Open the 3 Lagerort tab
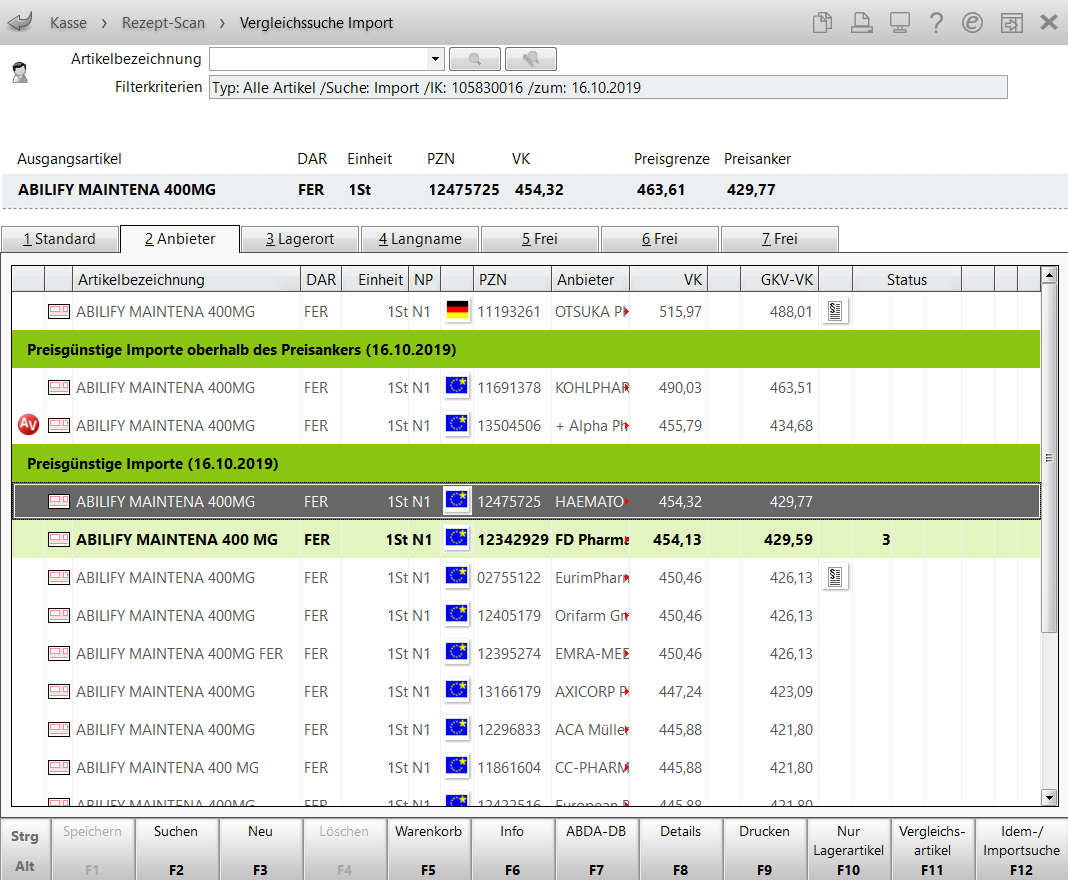Viewport: 1068px width, 880px height. [300, 239]
